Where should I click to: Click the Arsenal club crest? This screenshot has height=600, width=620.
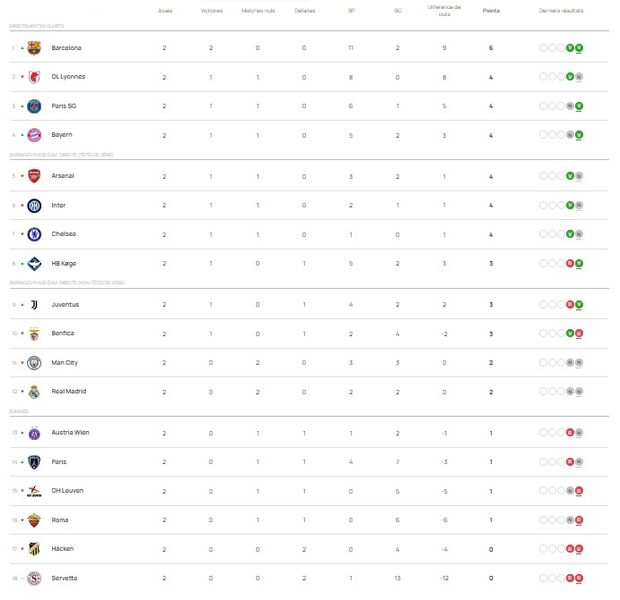34,176
